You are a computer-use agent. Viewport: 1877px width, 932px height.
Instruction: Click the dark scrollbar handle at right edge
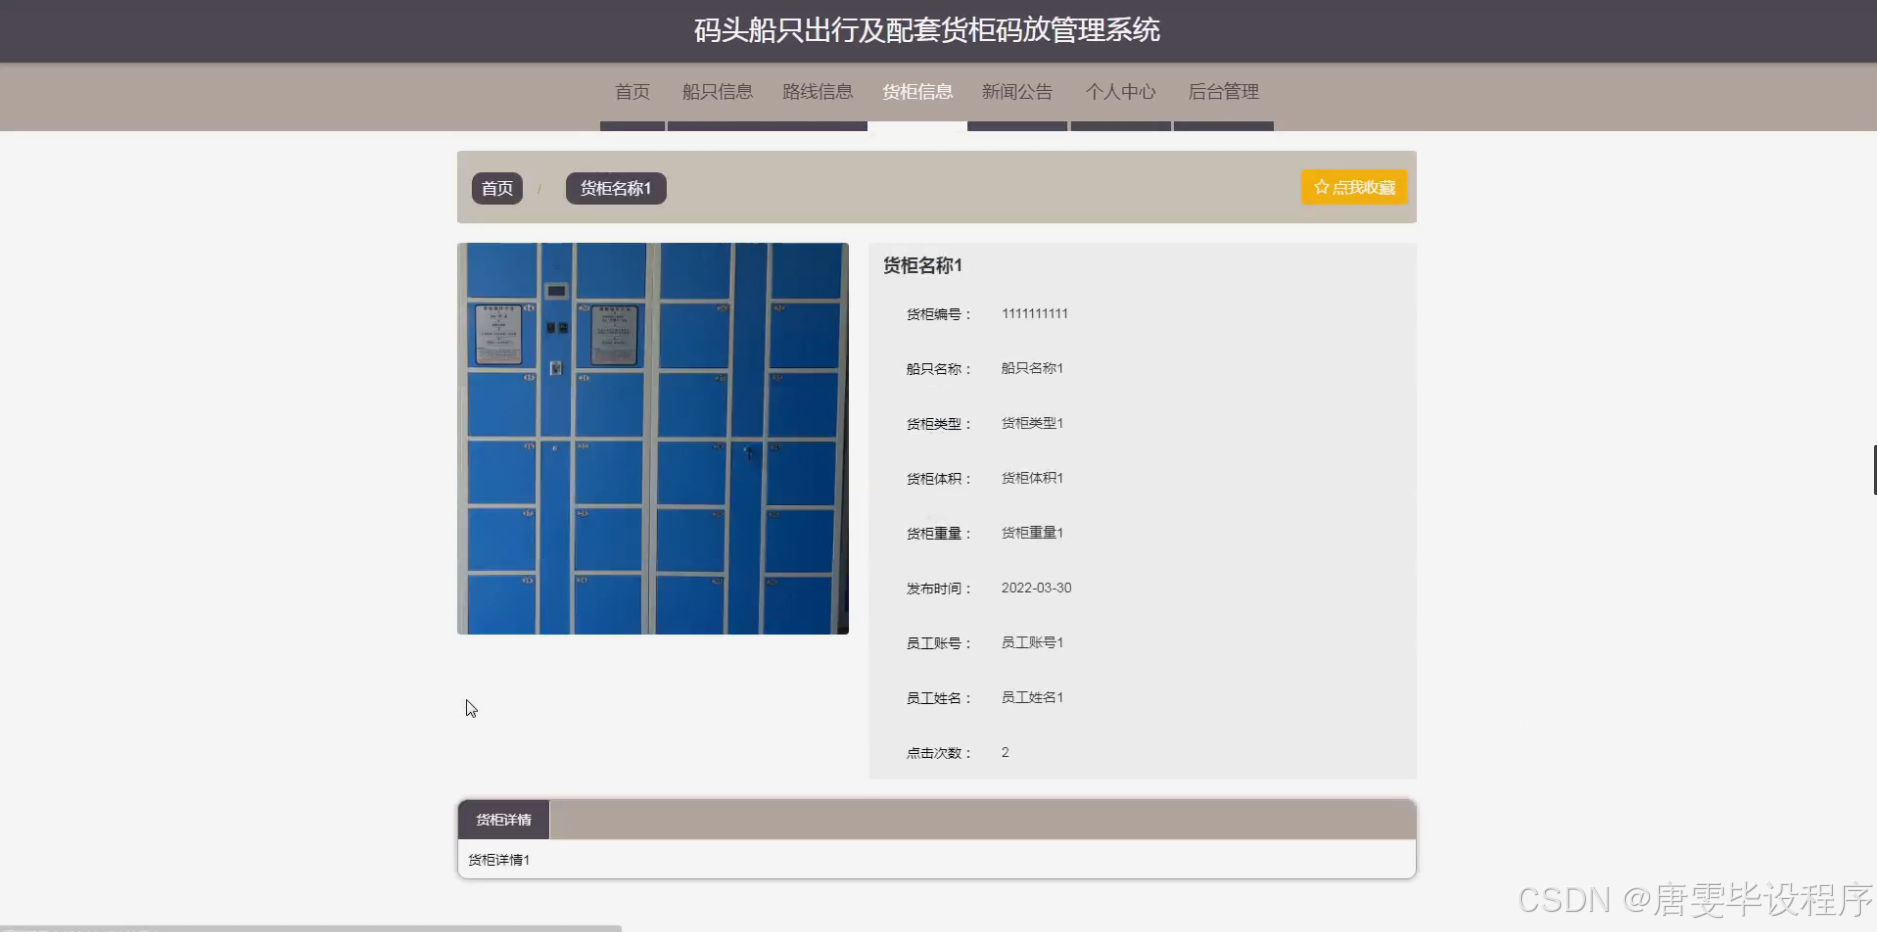[1874, 470]
